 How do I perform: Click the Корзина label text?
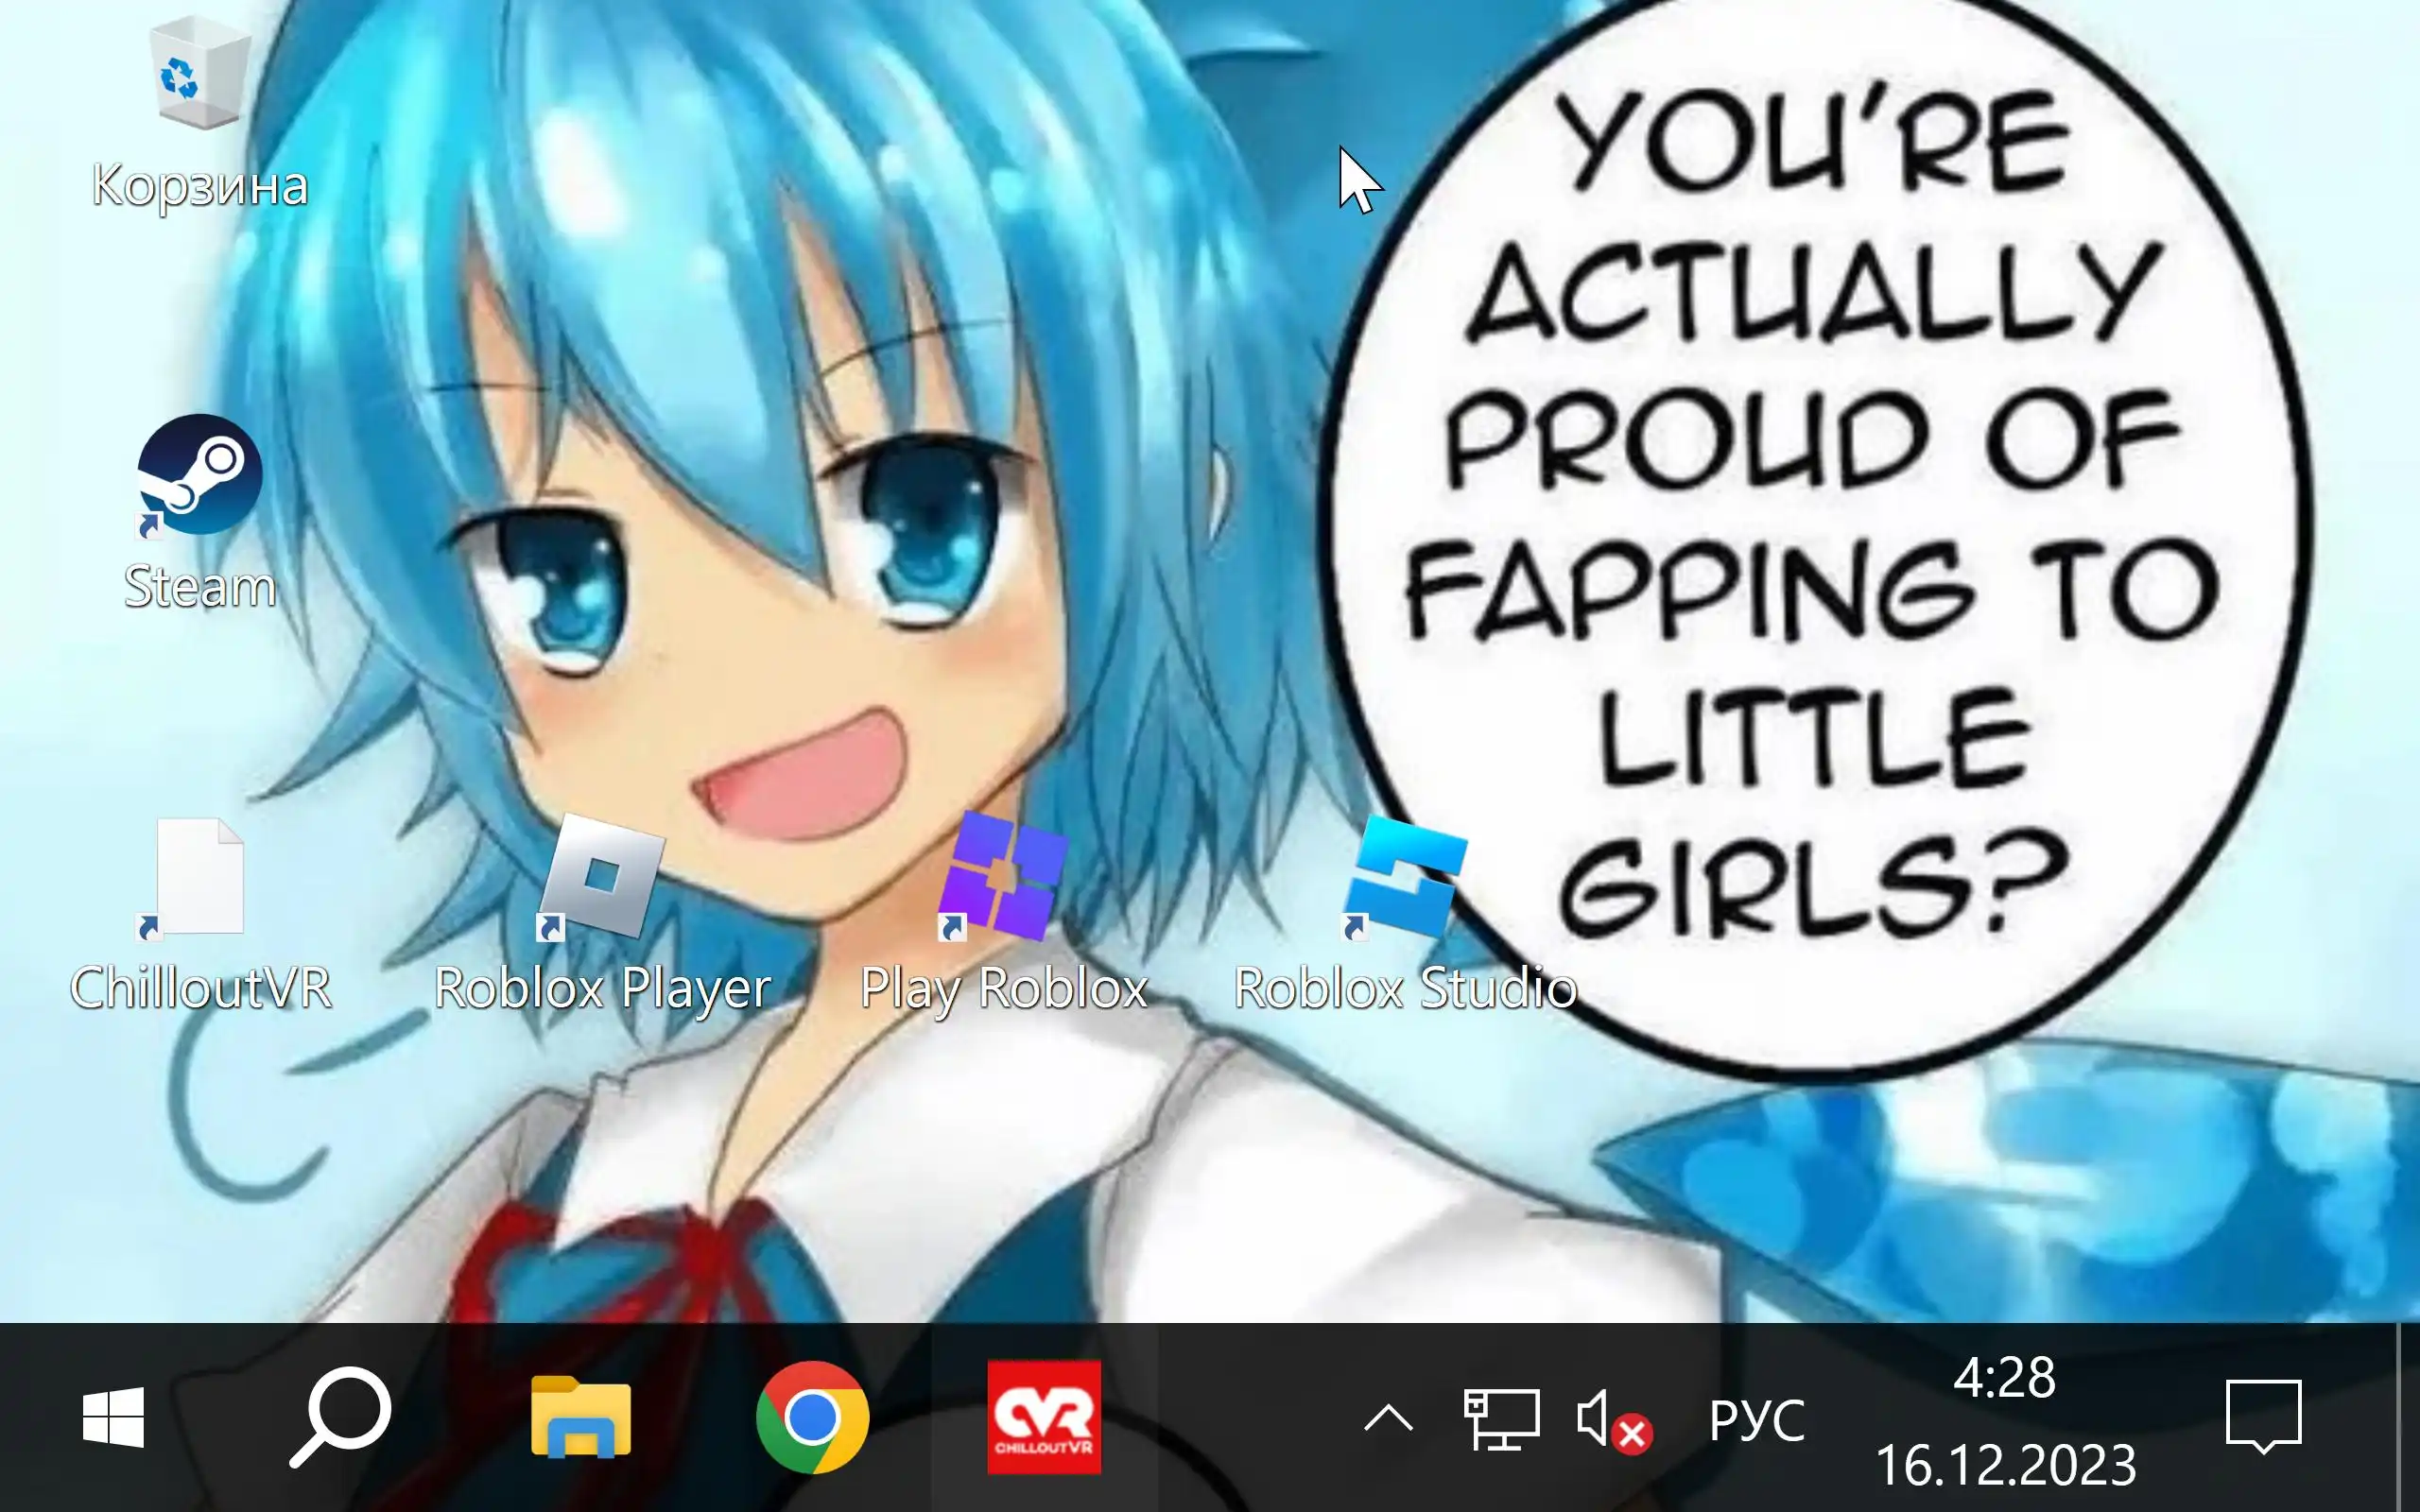[199, 186]
